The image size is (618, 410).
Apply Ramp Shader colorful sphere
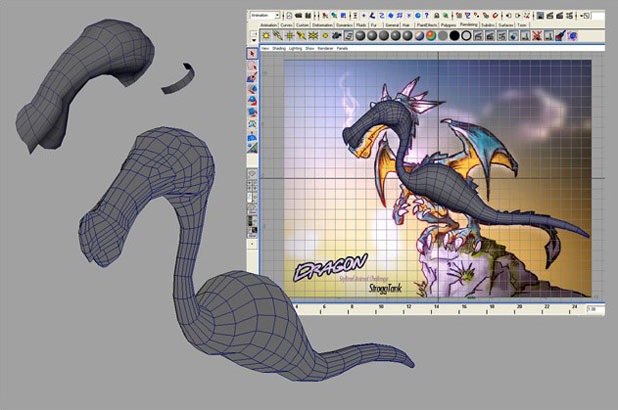tap(431, 36)
